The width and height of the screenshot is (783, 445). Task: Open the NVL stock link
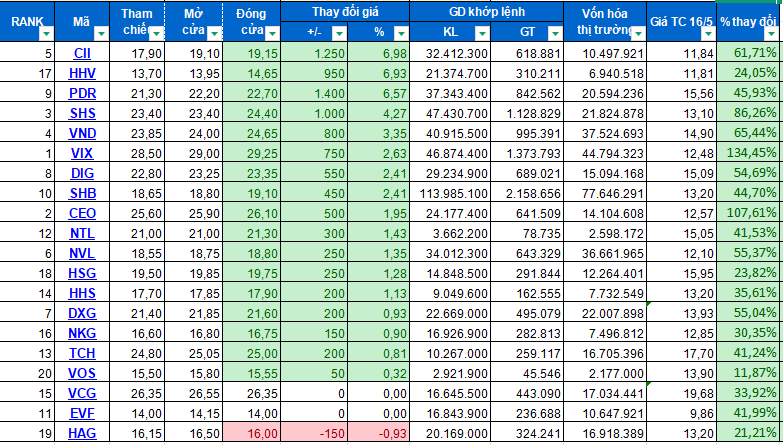point(82,253)
